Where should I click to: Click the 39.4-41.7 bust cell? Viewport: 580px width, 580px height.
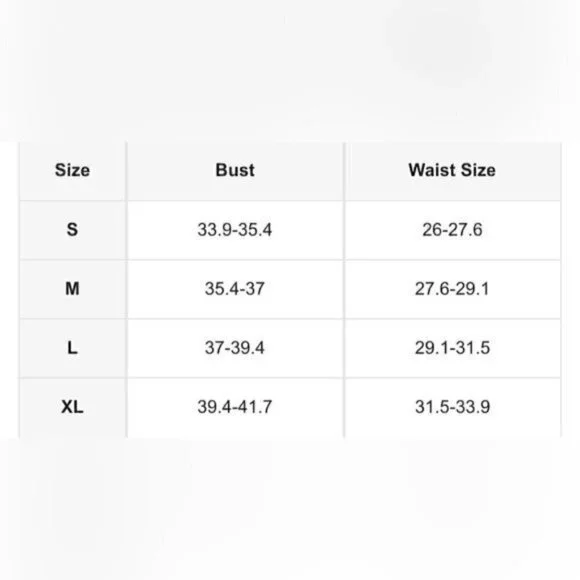(x=235, y=407)
